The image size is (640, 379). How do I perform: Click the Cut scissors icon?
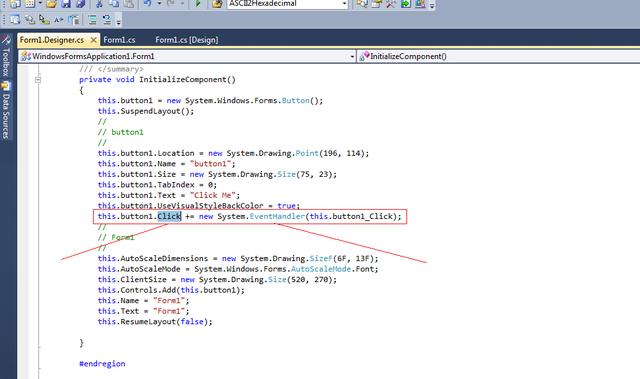(x=99, y=4)
